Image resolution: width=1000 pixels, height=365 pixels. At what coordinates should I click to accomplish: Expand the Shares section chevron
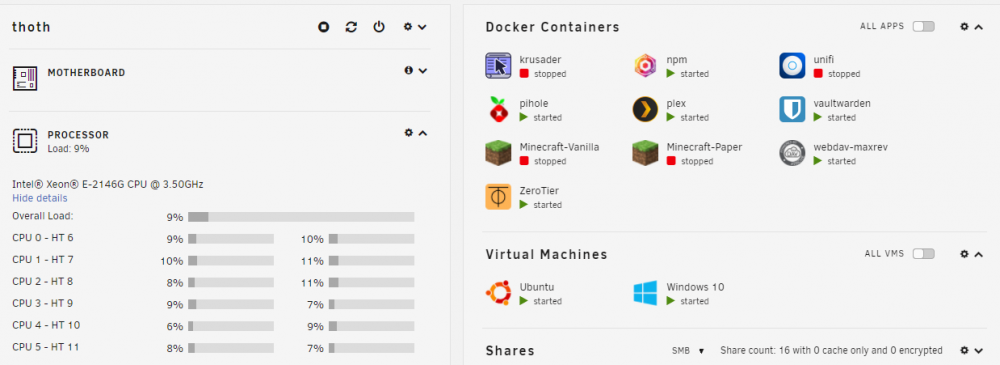(978, 350)
